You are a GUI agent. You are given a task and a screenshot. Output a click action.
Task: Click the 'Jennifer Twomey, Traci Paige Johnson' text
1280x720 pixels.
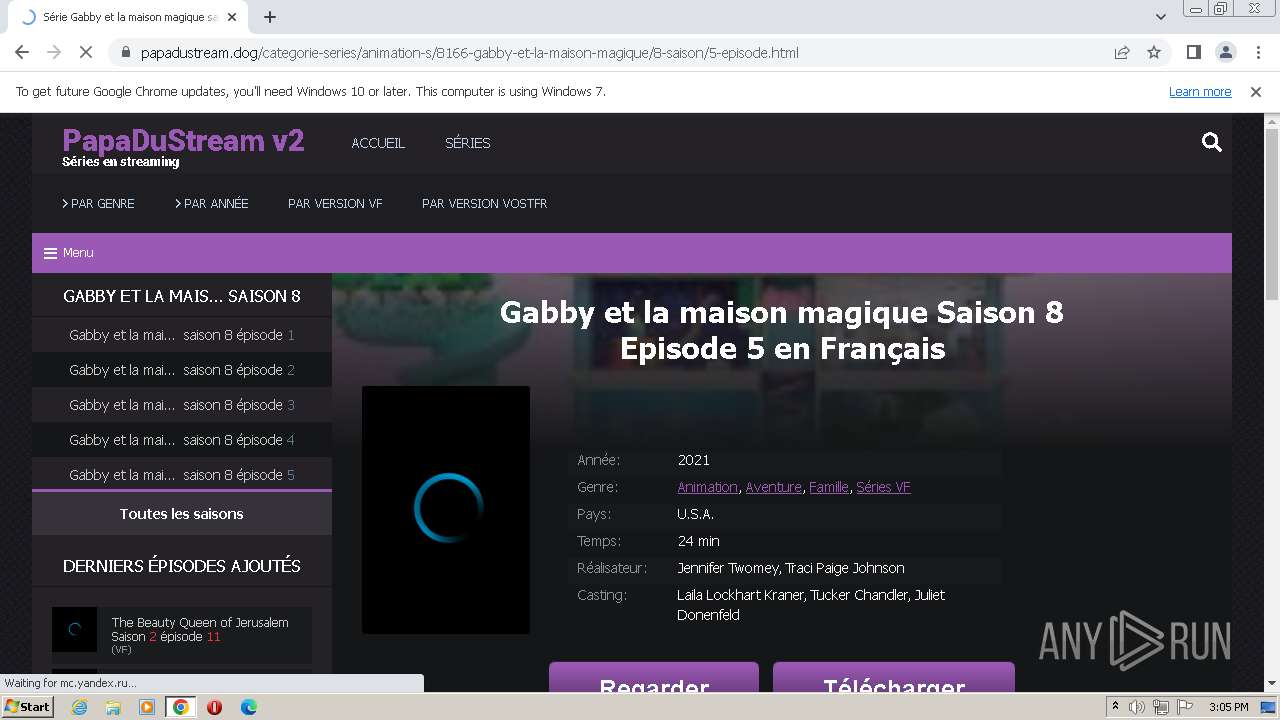tap(791, 568)
